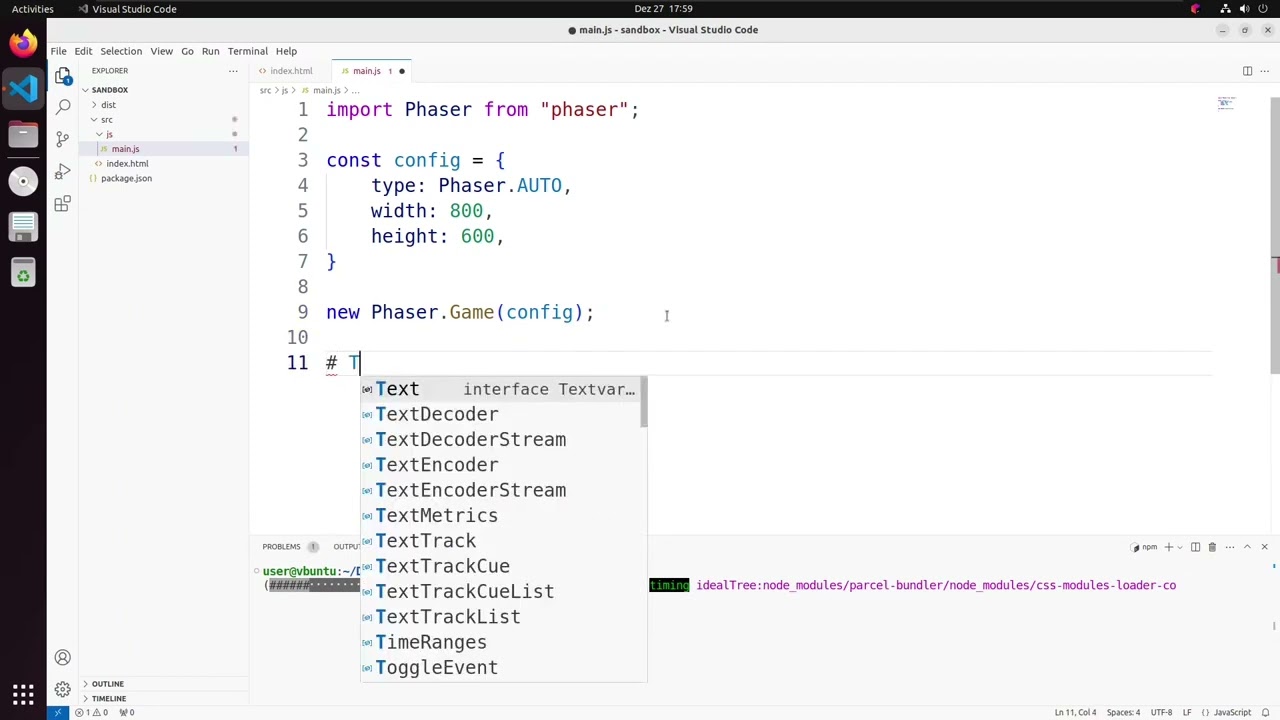Open the Selection menu
1280x720 pixels.
pos(121,51)
